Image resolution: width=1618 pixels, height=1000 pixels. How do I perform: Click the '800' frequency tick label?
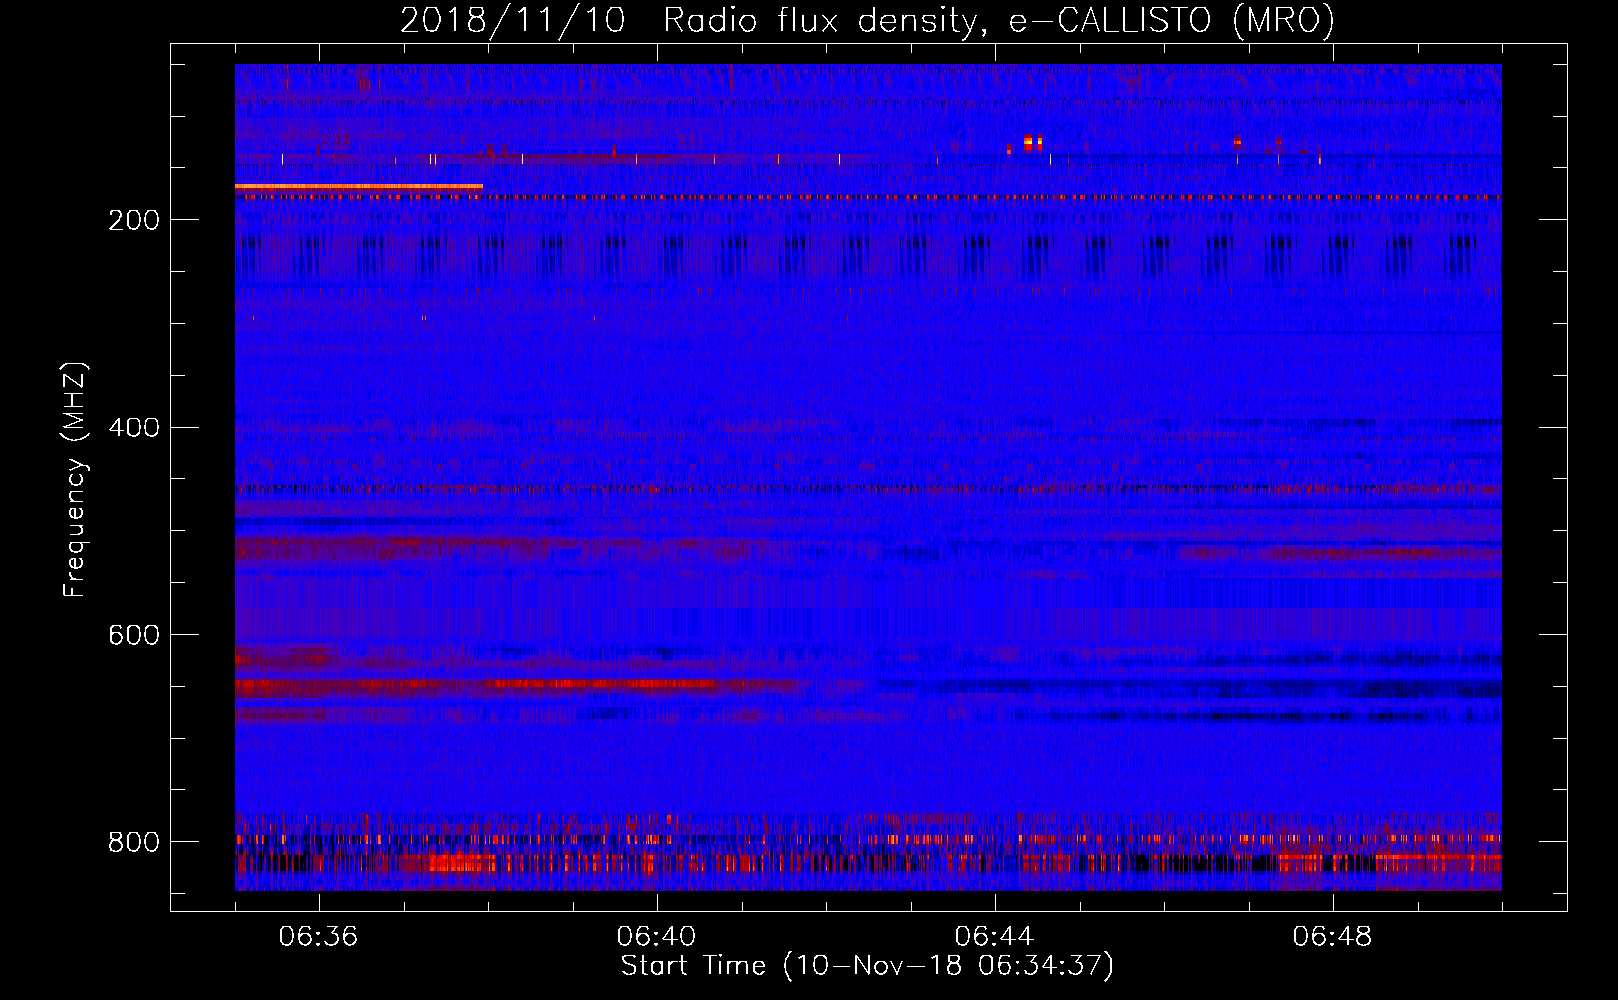134,843
